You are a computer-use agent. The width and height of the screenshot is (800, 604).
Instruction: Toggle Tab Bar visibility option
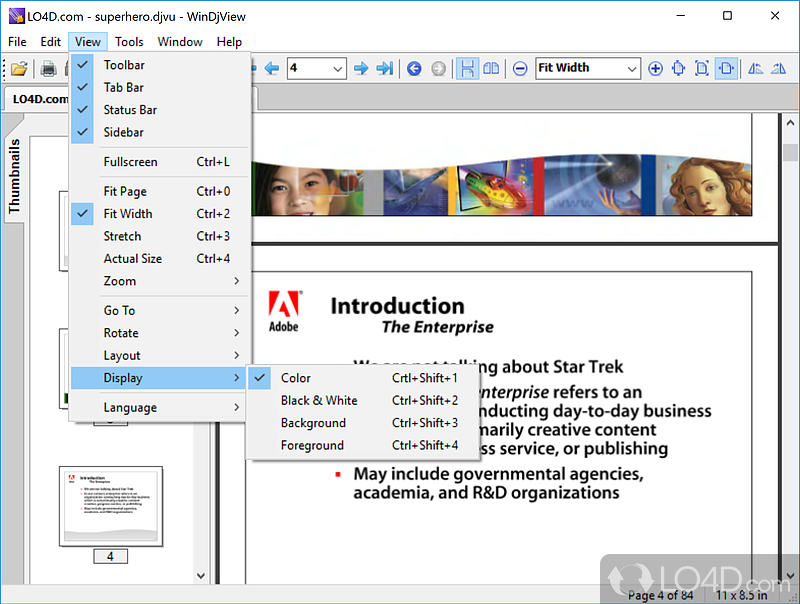click(x=160, y=87)
